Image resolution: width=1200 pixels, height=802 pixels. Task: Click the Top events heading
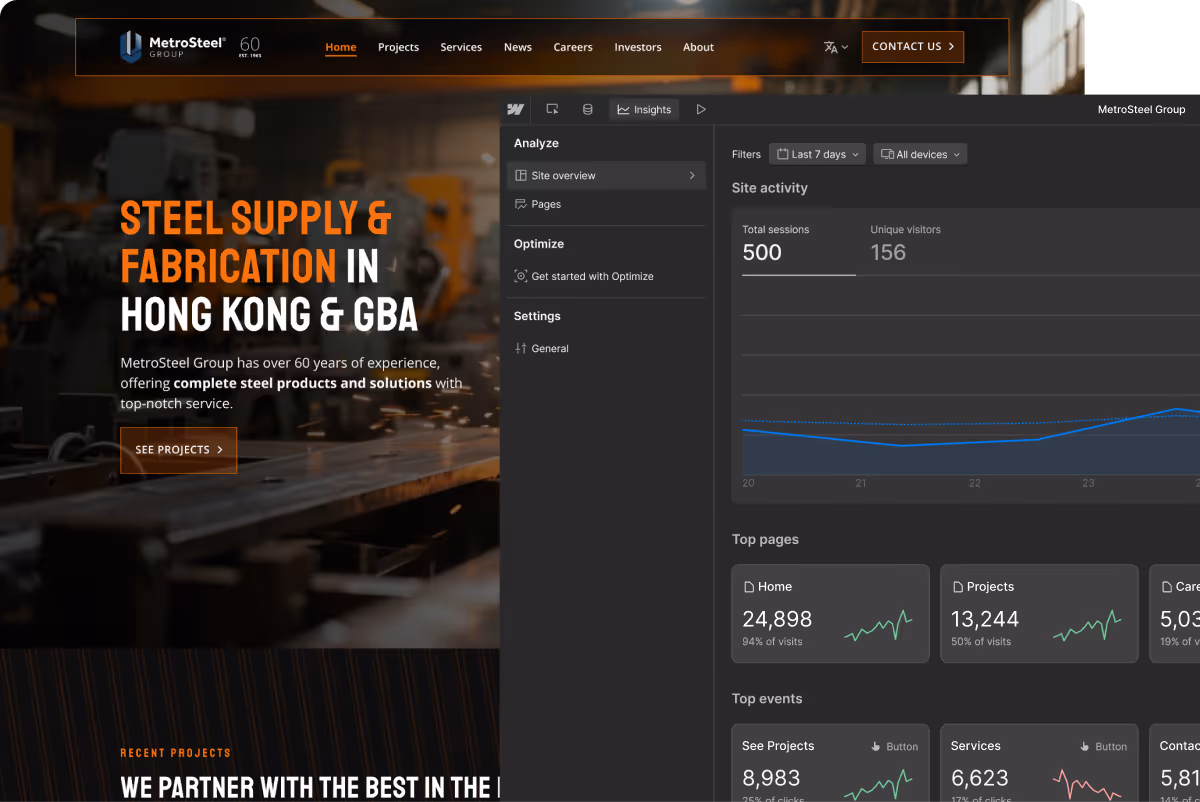(x=767, y=699)
